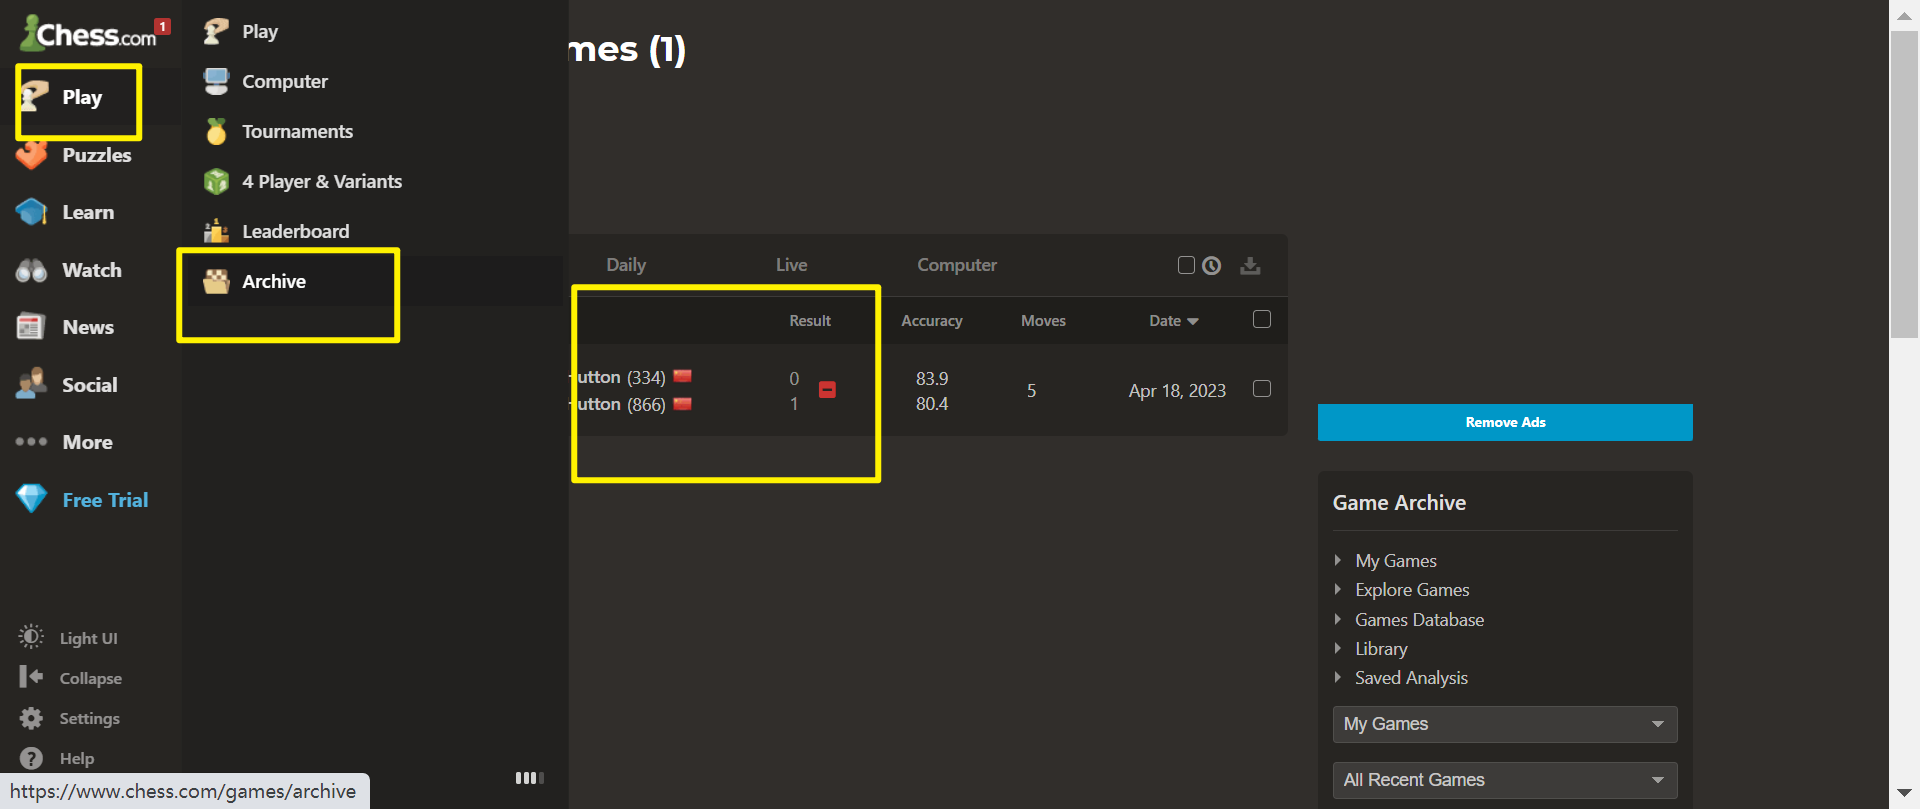The height and width of the screenshot is (809, 1920).
Task: Click the player rated (866)
Action: pyautogui.click(x=620, y=404)
